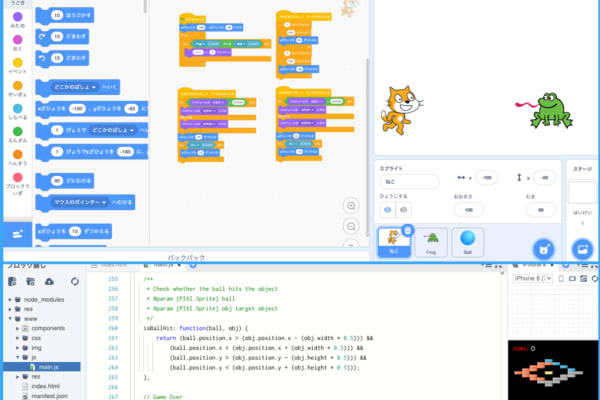The image size is (600, 400).
Task: Zoom out the Scratch code workspace
Action: 351,225
